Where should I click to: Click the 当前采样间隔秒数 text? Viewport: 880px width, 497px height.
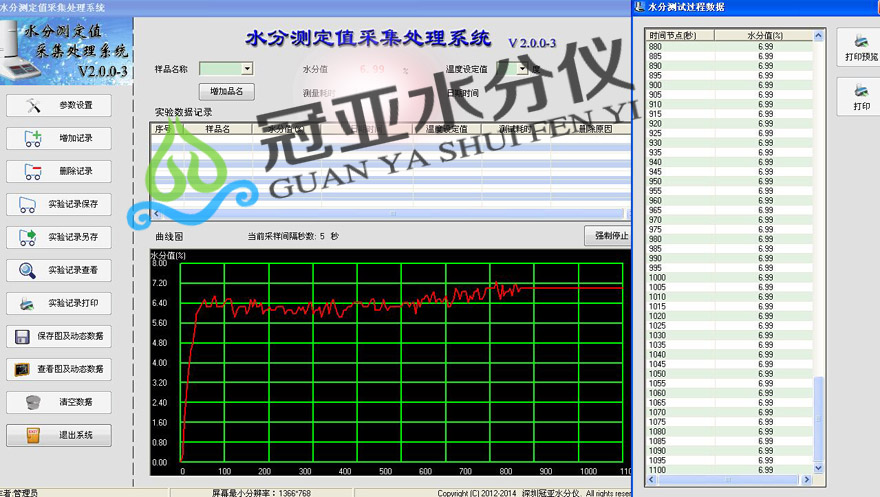pyautogui.click(x=293, y=237)
